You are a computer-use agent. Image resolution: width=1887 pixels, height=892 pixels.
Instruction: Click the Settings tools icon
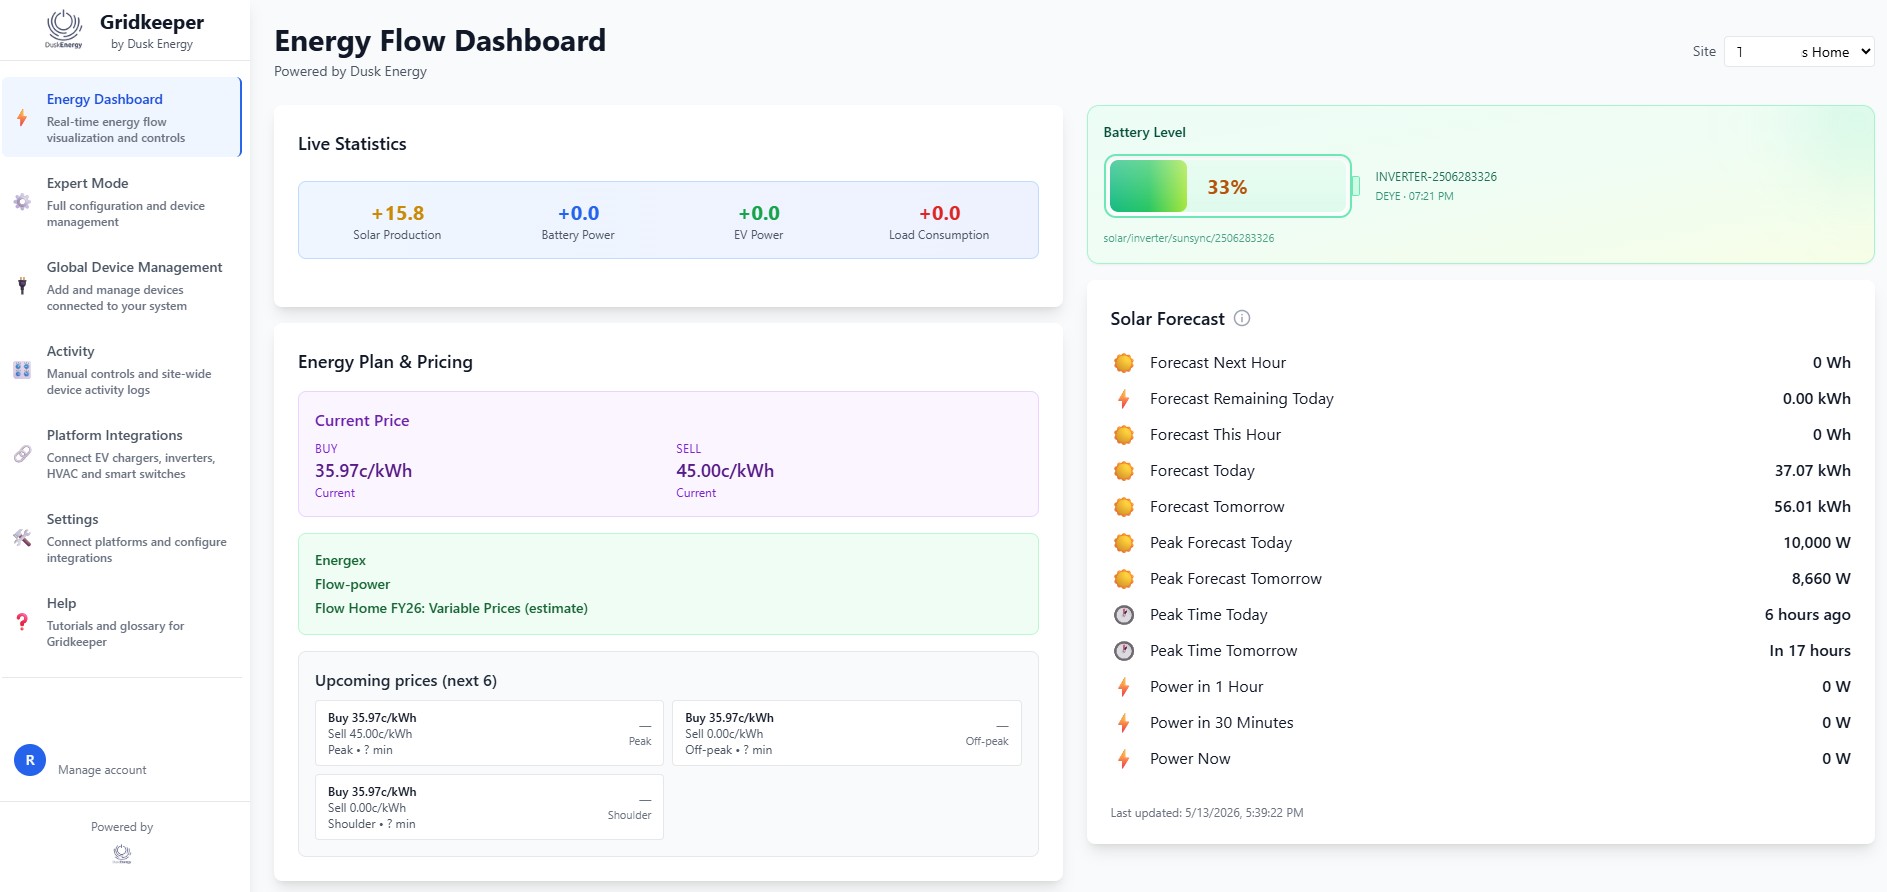(22, 538)
